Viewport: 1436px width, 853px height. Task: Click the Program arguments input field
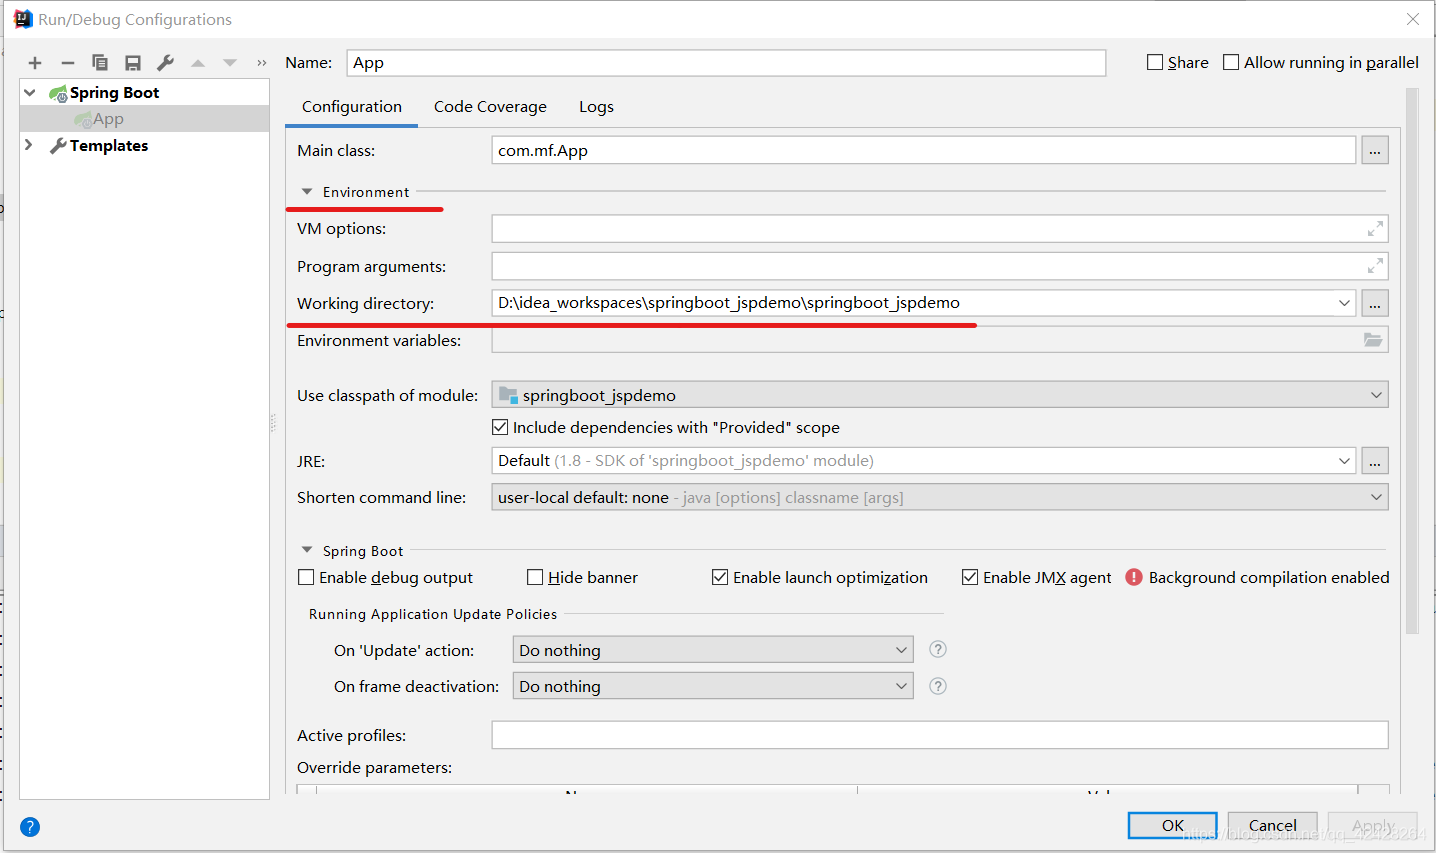pos(940,266)
